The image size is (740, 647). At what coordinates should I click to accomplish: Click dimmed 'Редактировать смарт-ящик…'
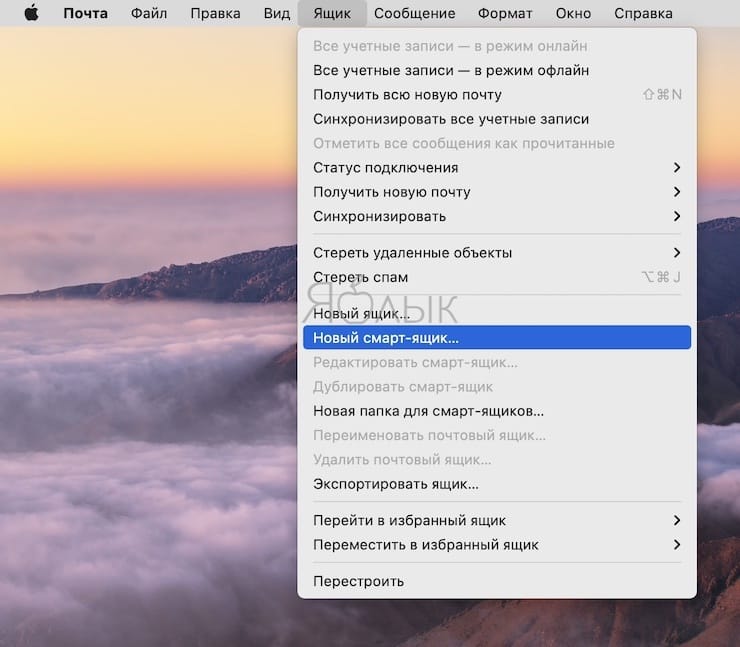click(x=497, y=362)
